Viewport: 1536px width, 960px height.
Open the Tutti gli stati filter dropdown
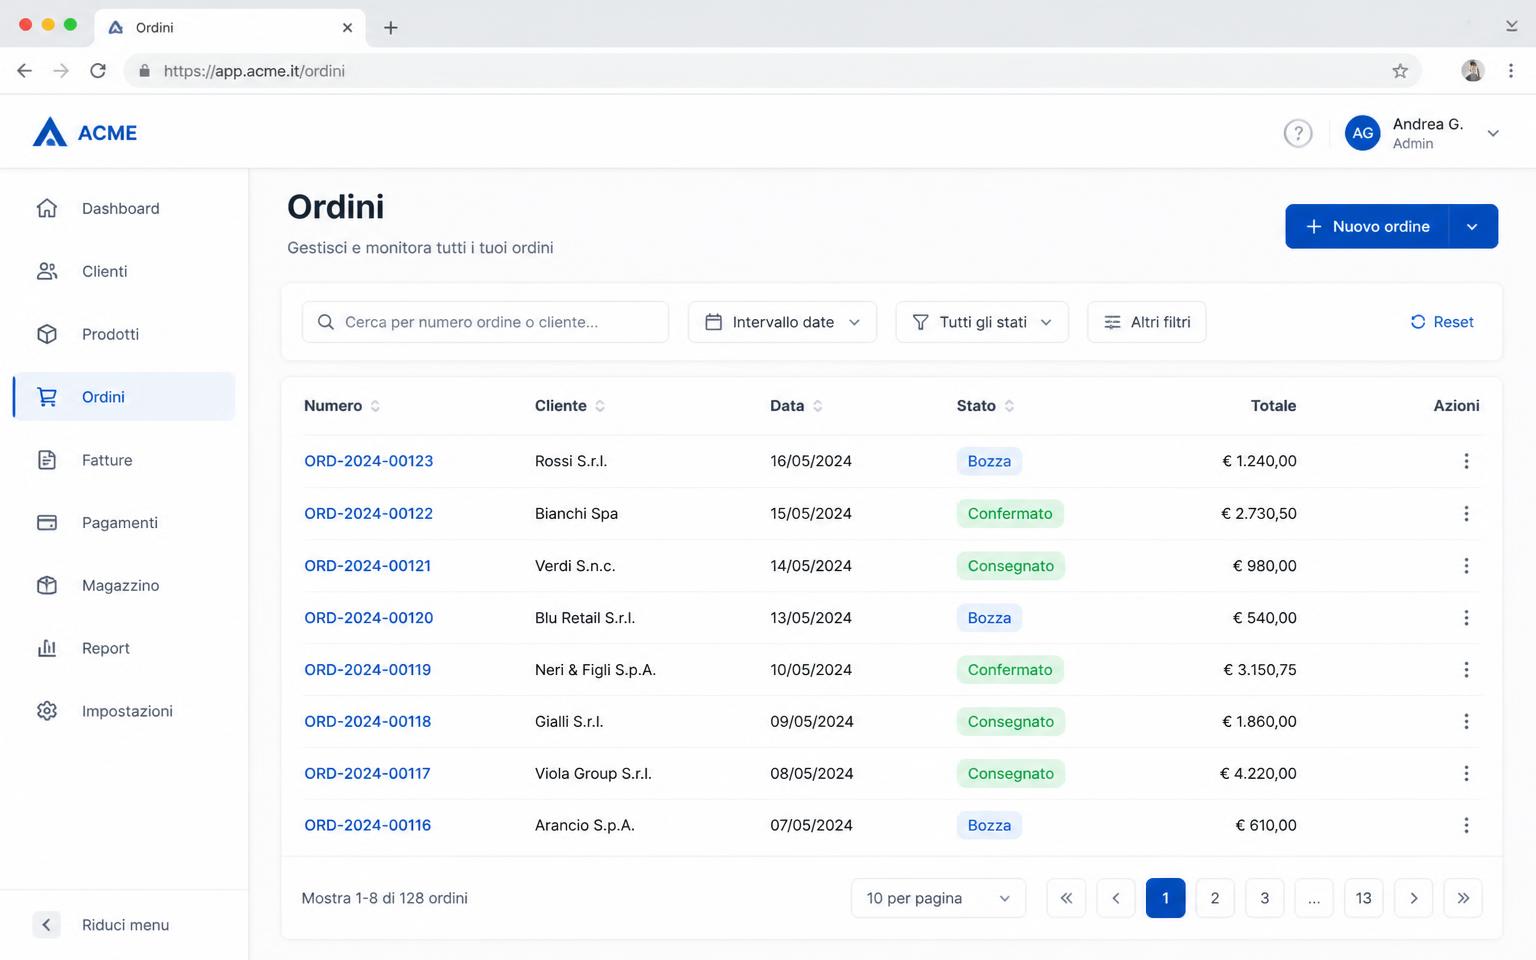982,322
